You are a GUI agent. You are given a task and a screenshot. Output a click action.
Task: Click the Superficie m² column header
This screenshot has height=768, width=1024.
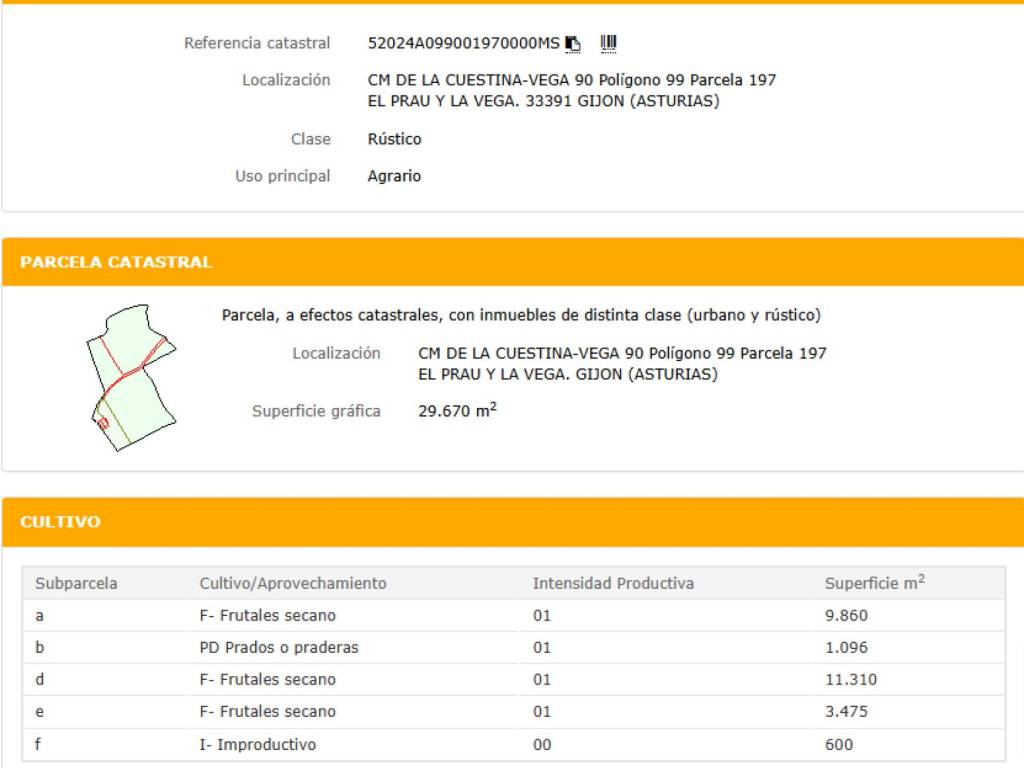click(874, 583)
